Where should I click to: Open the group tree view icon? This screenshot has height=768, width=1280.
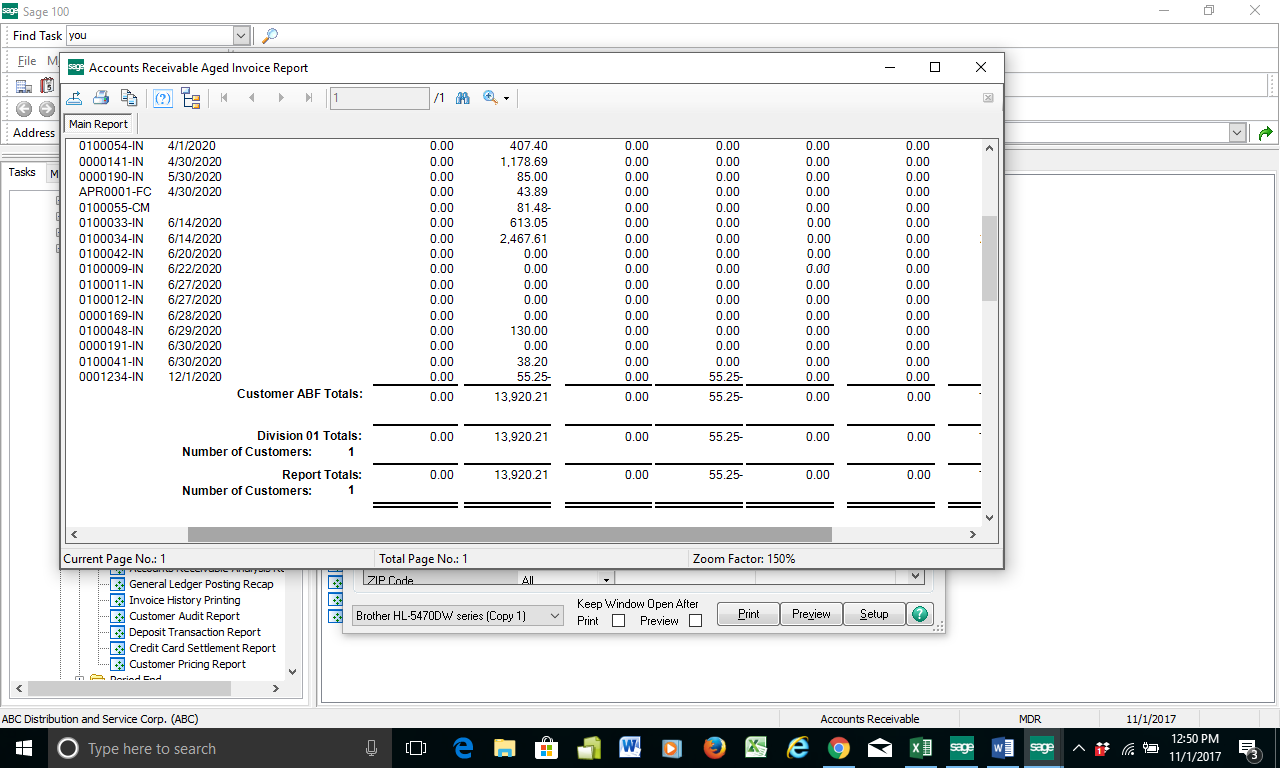[x=190, y=98]
